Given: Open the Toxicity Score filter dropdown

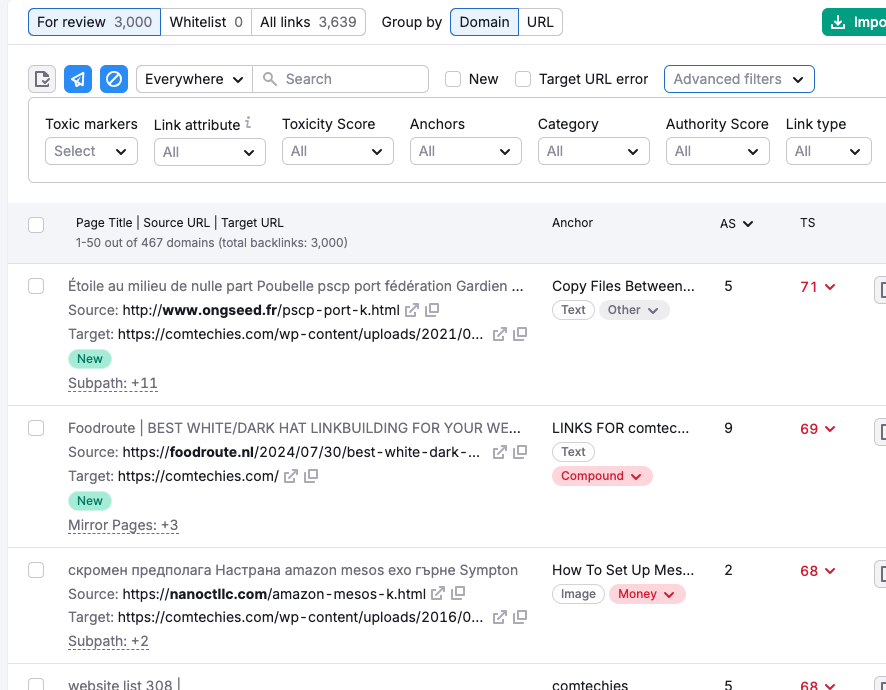Looking at the screenshot, I should click(x=338, y=151).
